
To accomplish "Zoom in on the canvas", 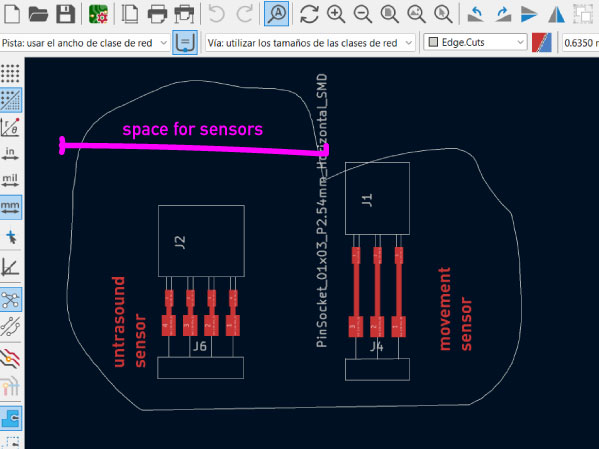I will click(336, 13).
